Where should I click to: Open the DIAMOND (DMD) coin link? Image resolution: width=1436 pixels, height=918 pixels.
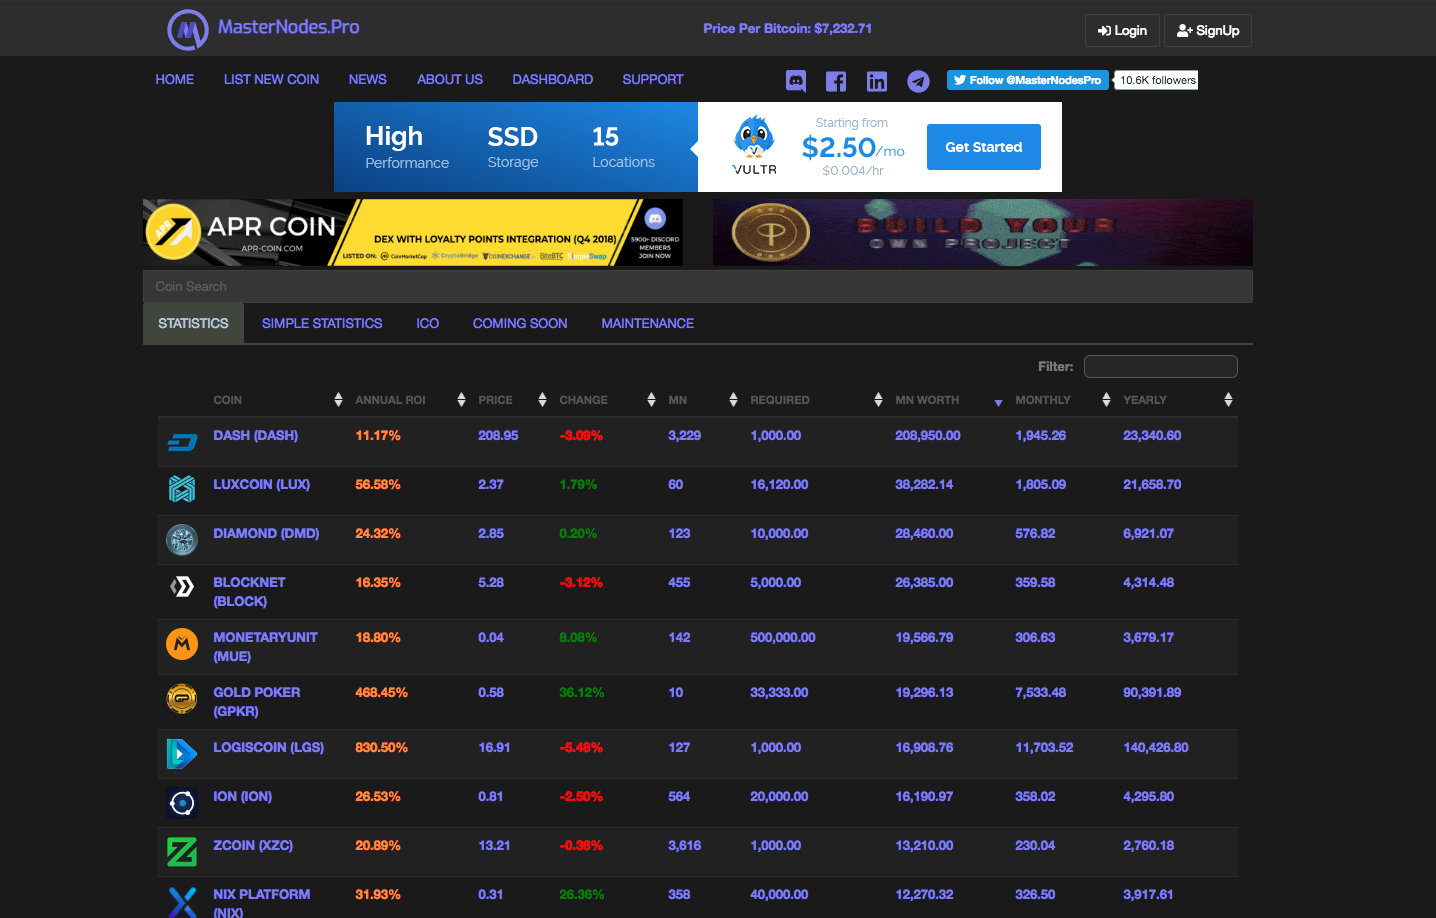[266, 533]
